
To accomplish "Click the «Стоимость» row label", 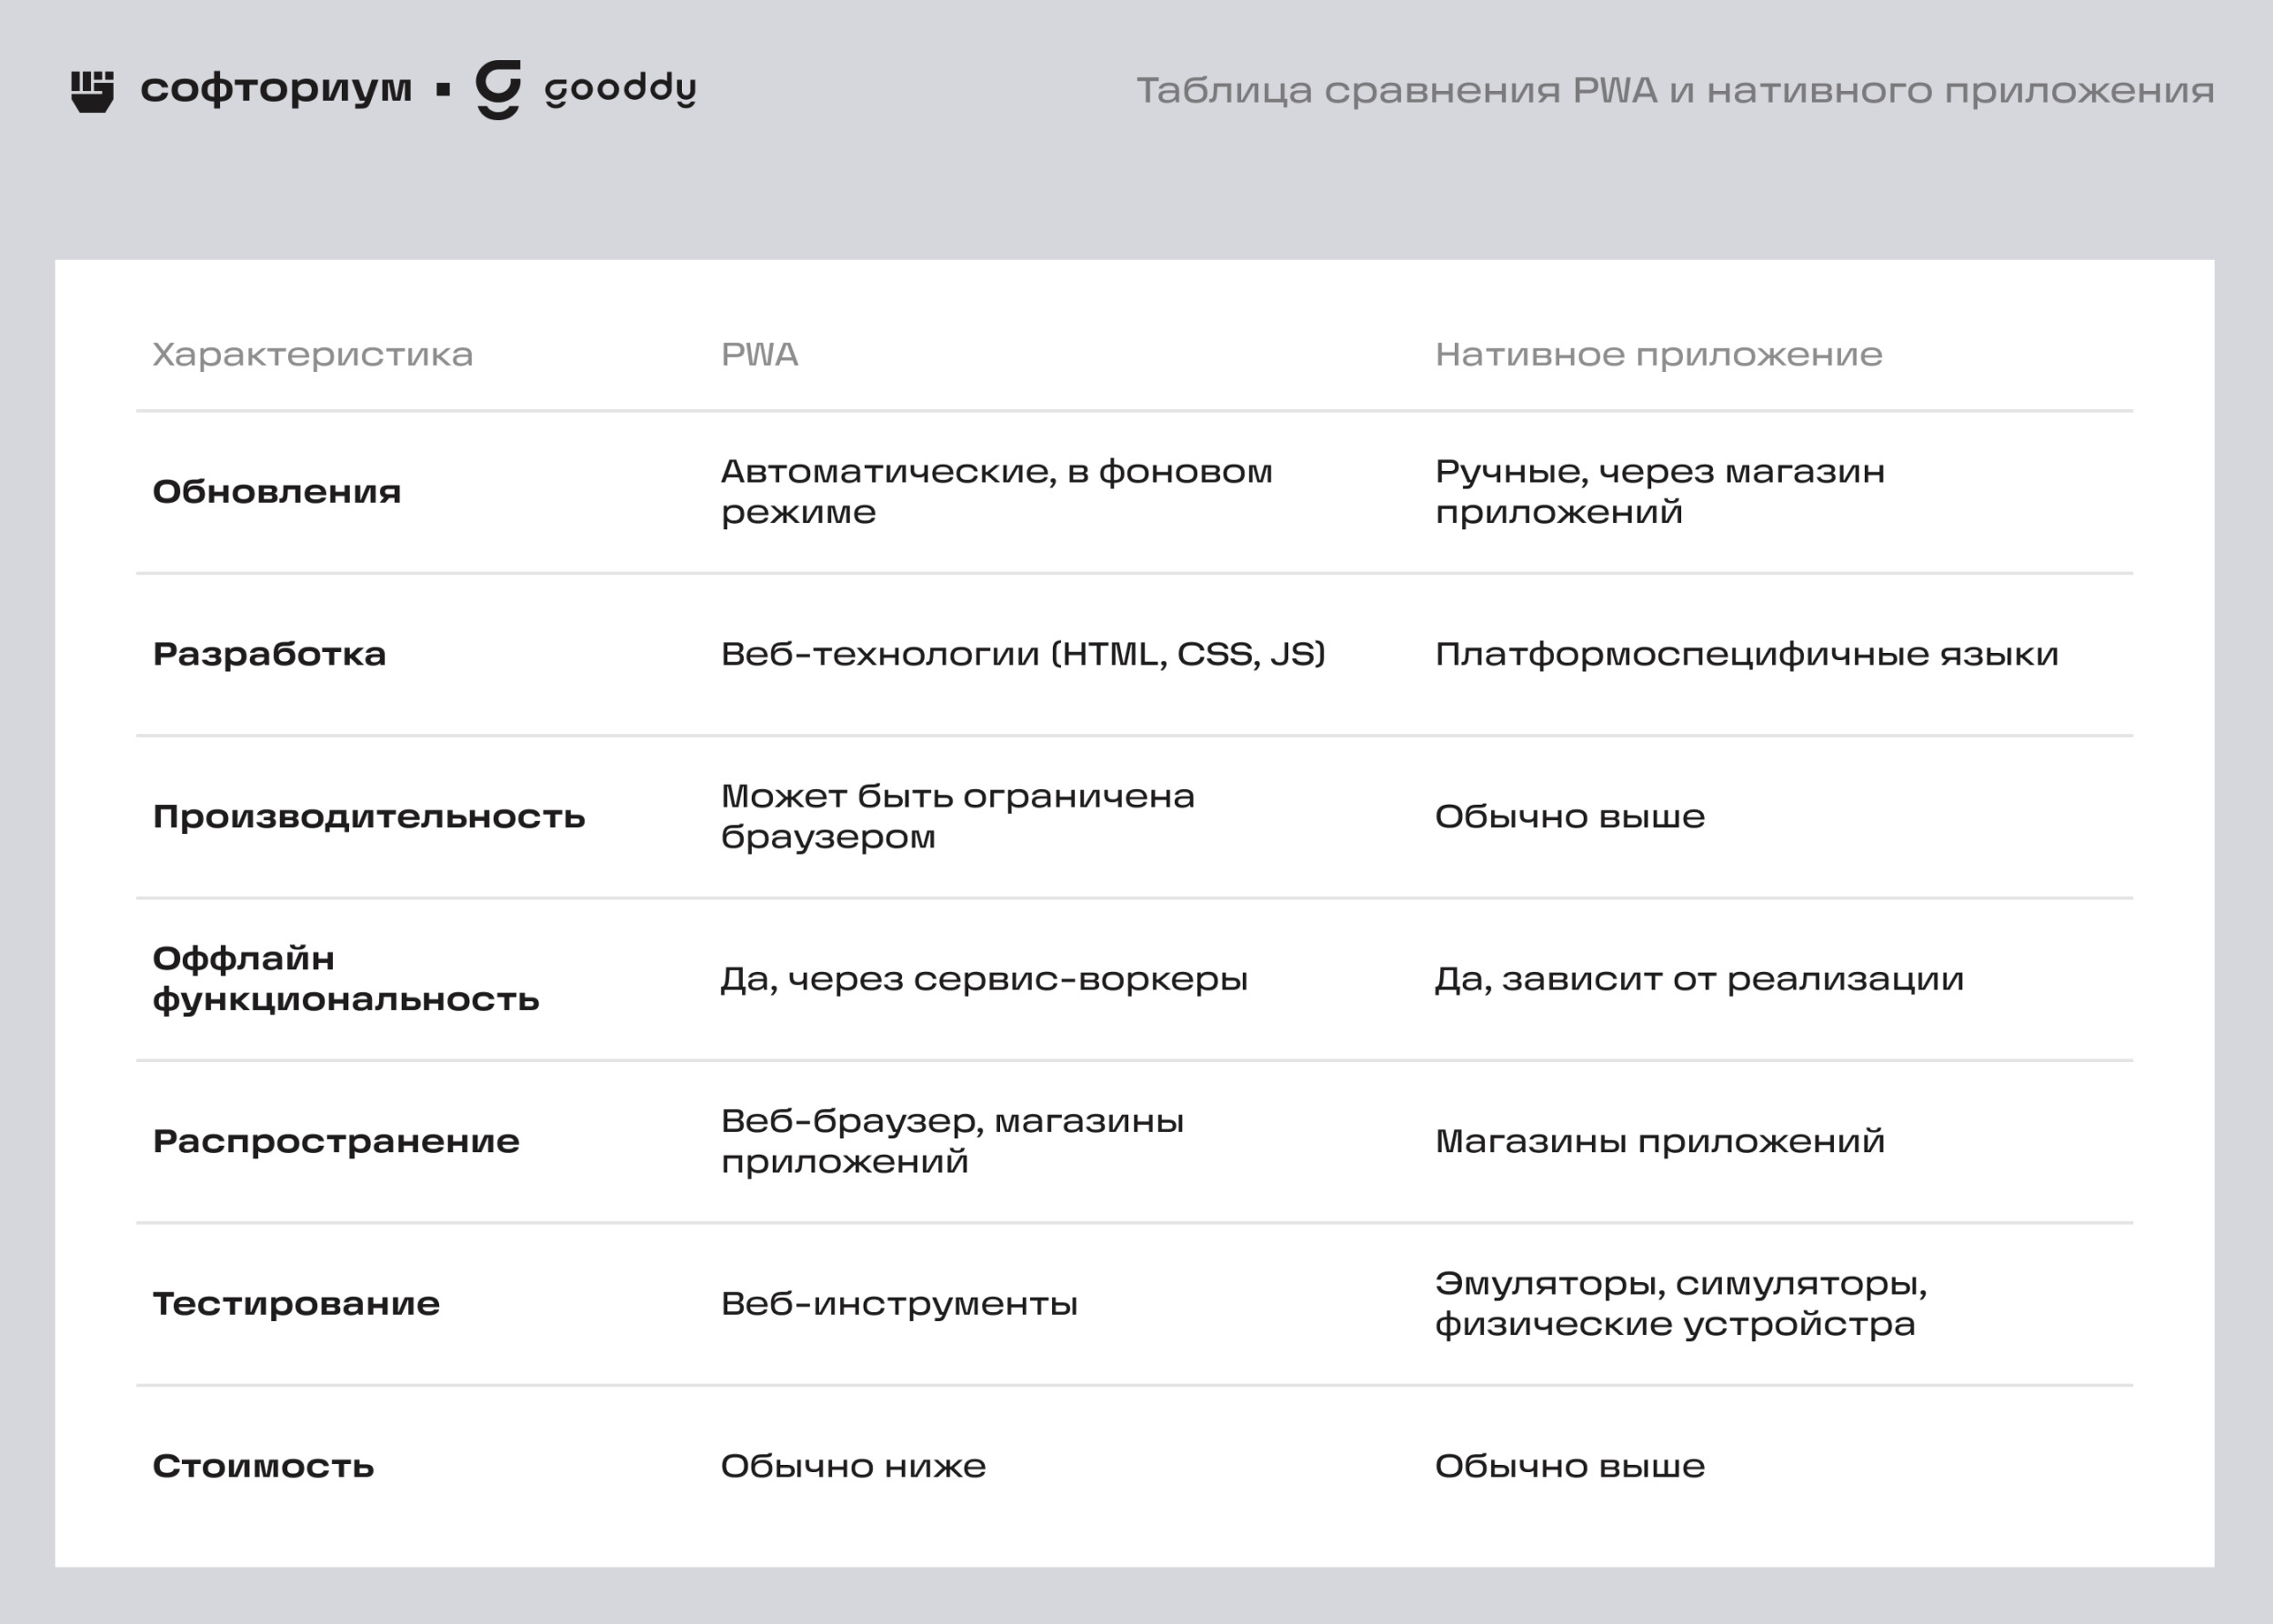I will click(x=263, y=1466).
